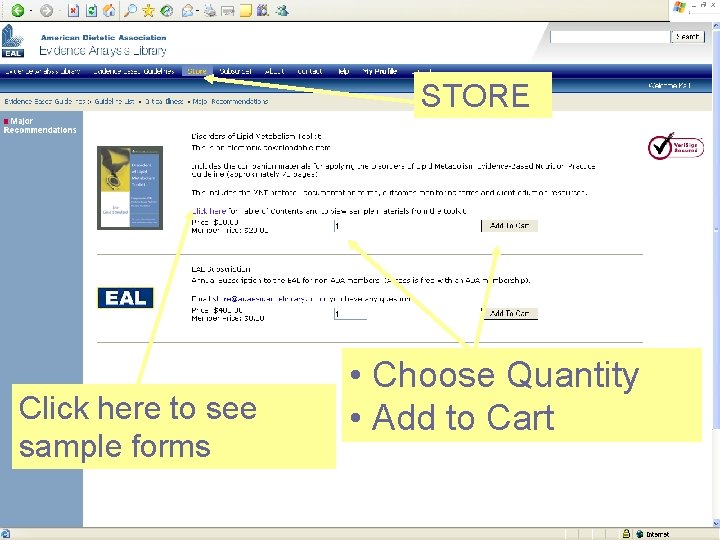Follow the Guideline List breadcrumb link
Viewport: 720px width, 540px height.
(114, 101)
